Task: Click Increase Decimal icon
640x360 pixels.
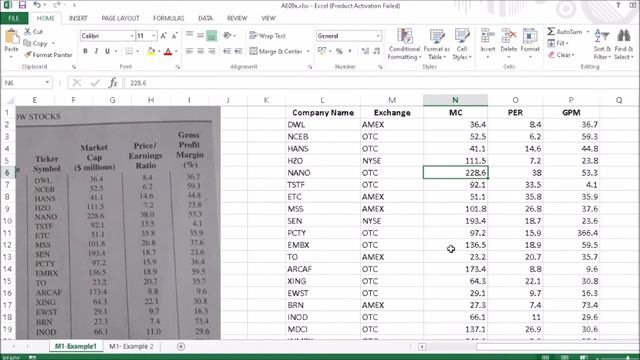Action: click(x=365, y=51)
